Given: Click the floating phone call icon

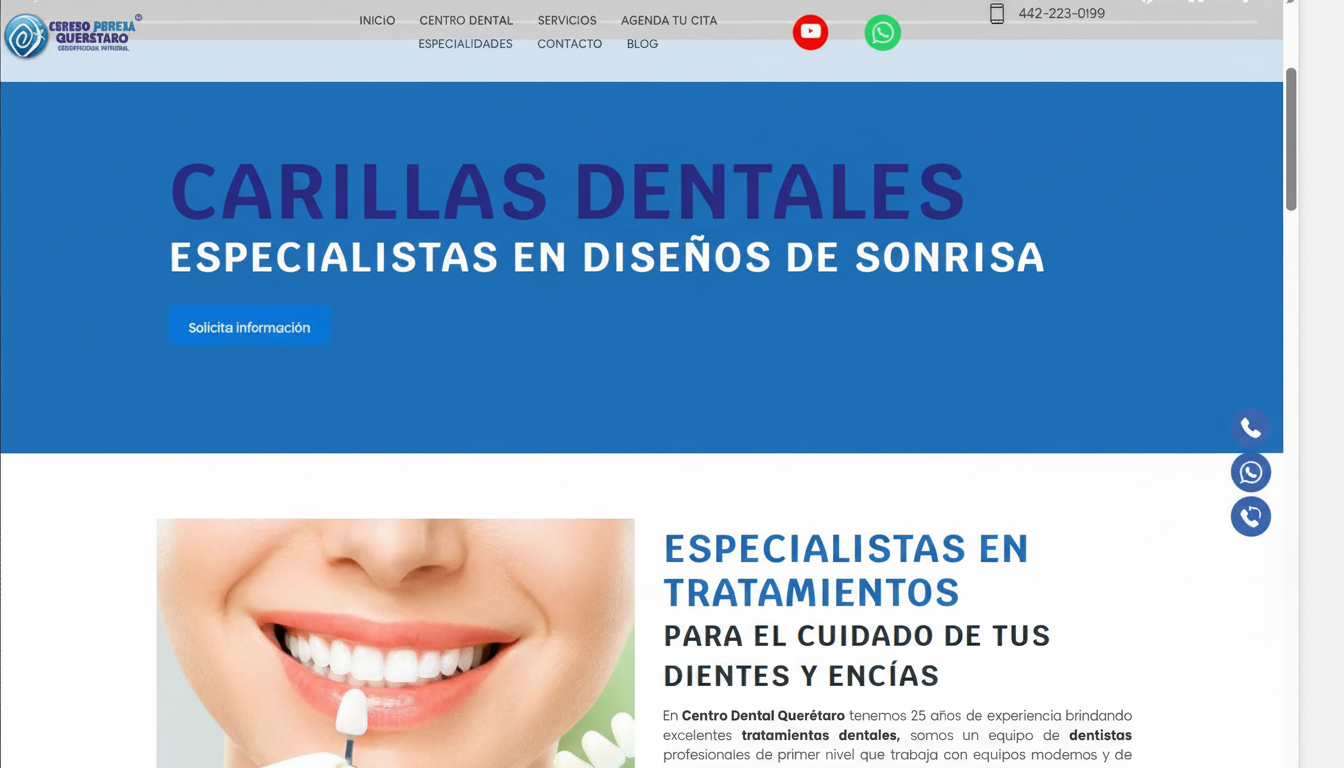Looking at the screenshot, I should [x=1251, y=427].
